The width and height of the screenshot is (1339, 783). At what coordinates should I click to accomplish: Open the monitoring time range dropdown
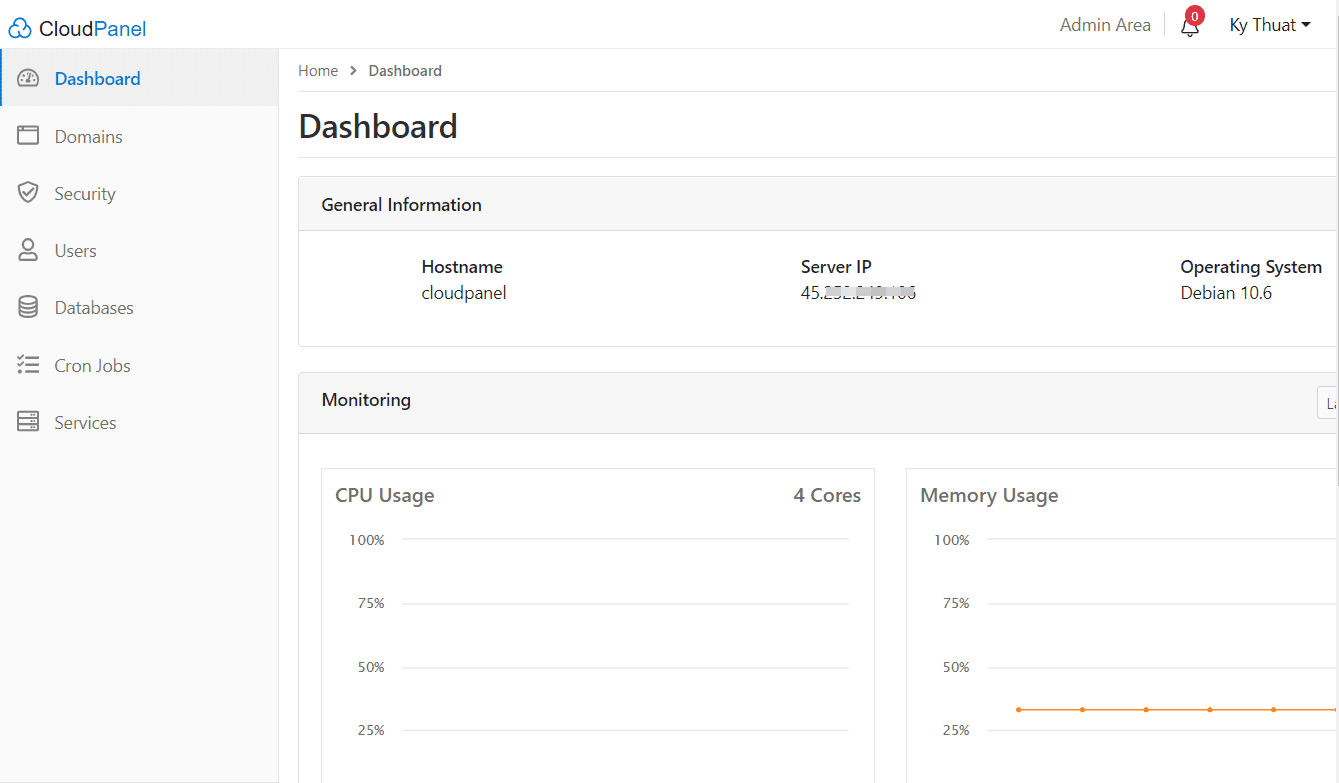(x=1327, y=403)
